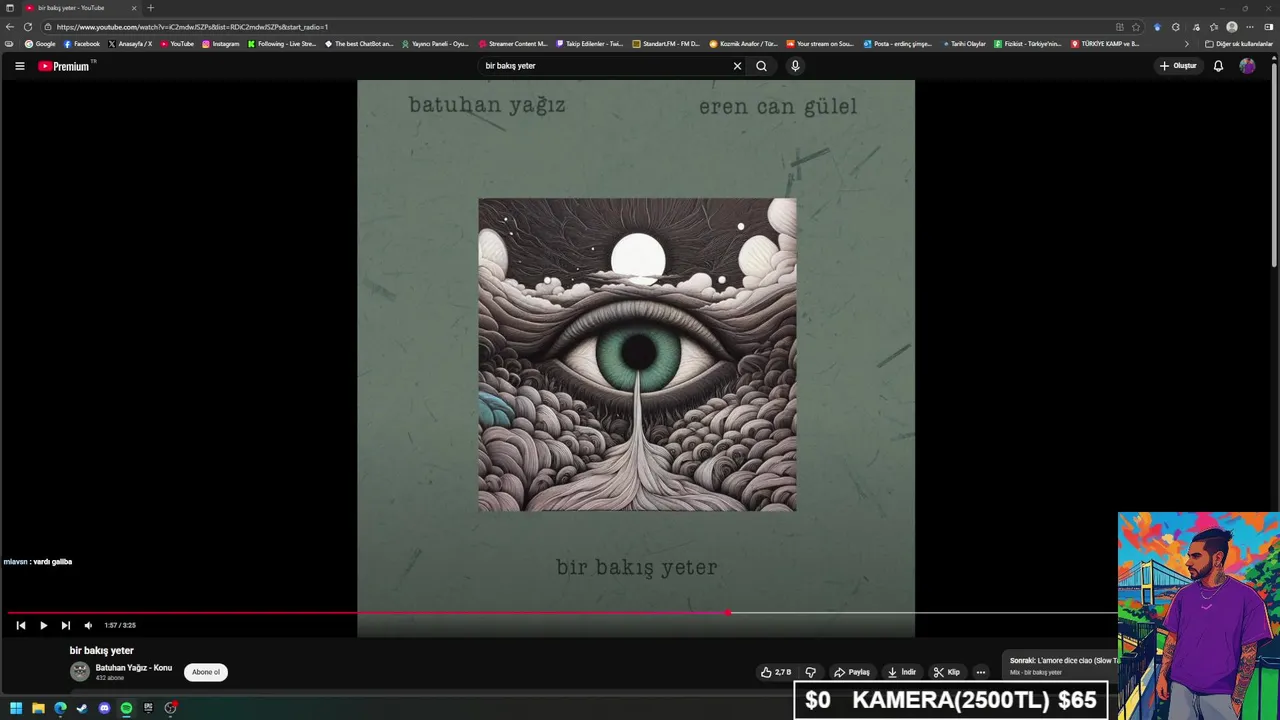Seek using the red progress bar handle
The width and height of the screenshot is (1280, 720).
[728, 613]
